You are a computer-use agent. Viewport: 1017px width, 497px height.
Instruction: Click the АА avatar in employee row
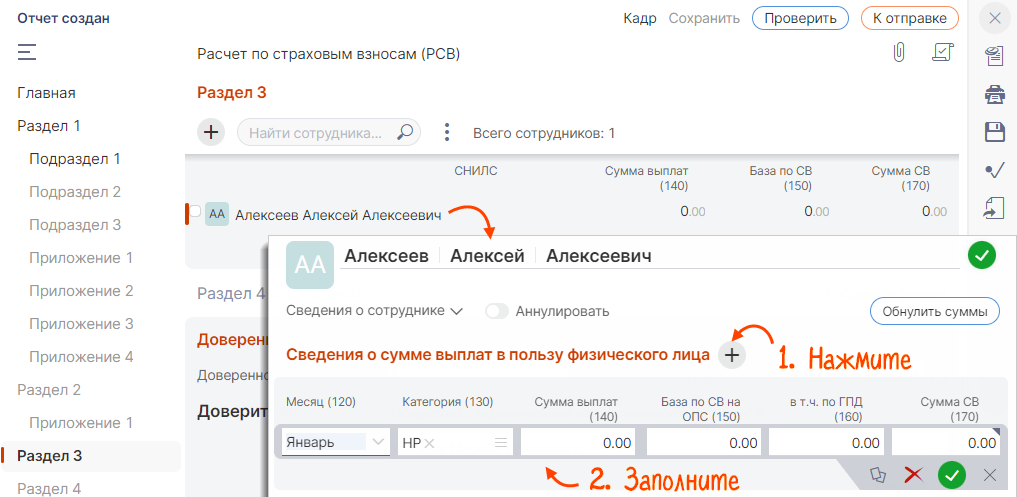(x=217, y=214)
